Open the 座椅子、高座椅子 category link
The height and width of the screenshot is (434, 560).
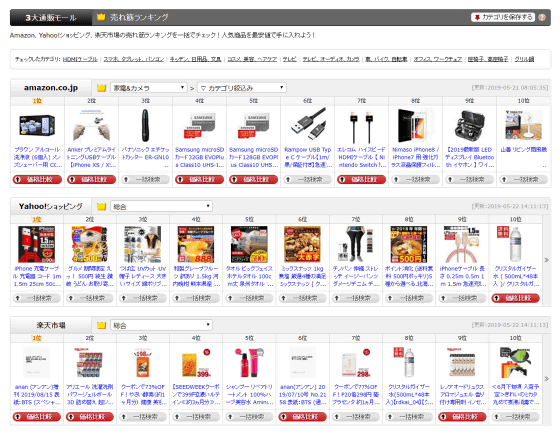point(488,59)
